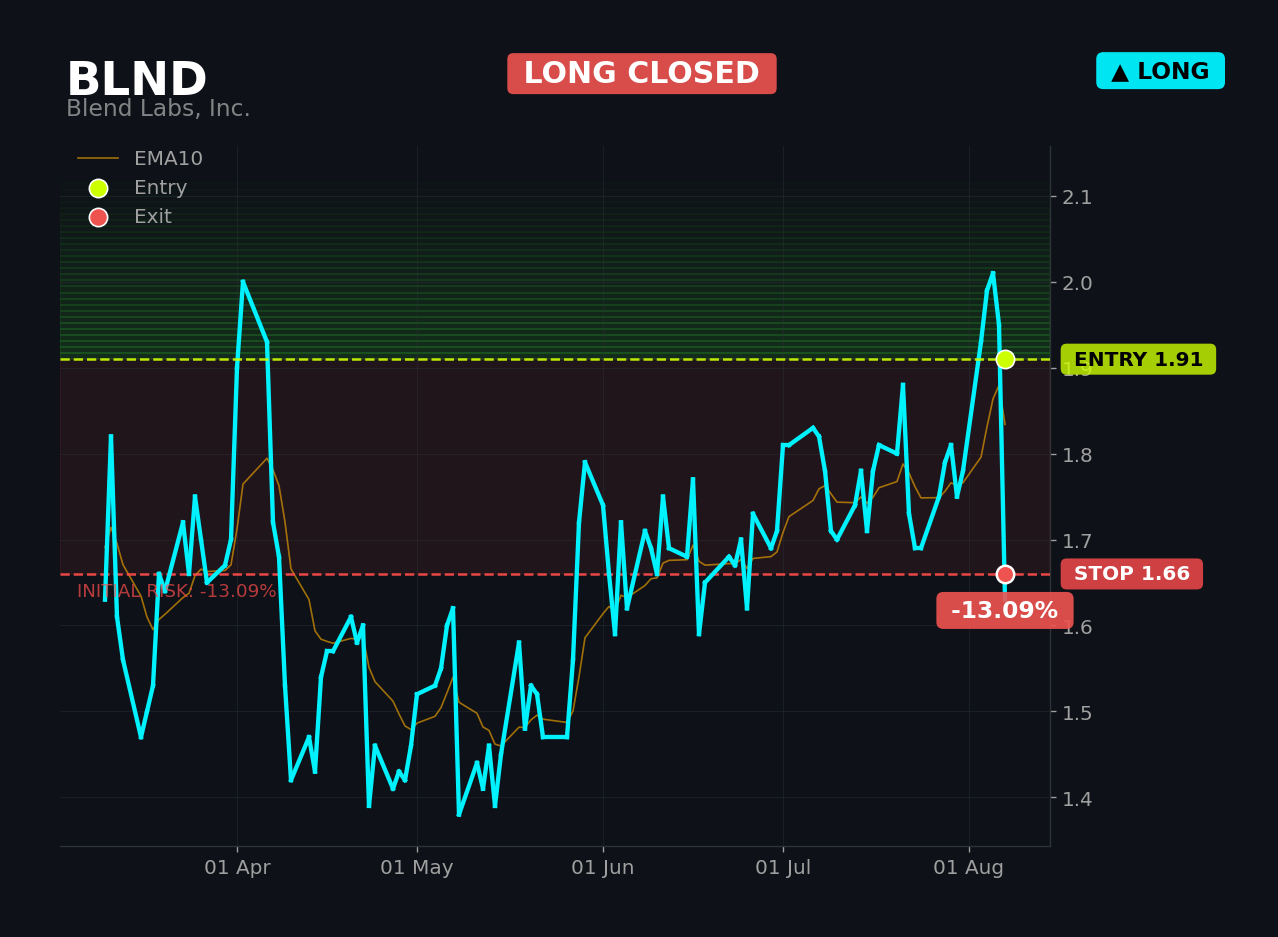
Task: Click the 2.1 price axis label
Action: pyautogui.click(x=1077, y=197)
